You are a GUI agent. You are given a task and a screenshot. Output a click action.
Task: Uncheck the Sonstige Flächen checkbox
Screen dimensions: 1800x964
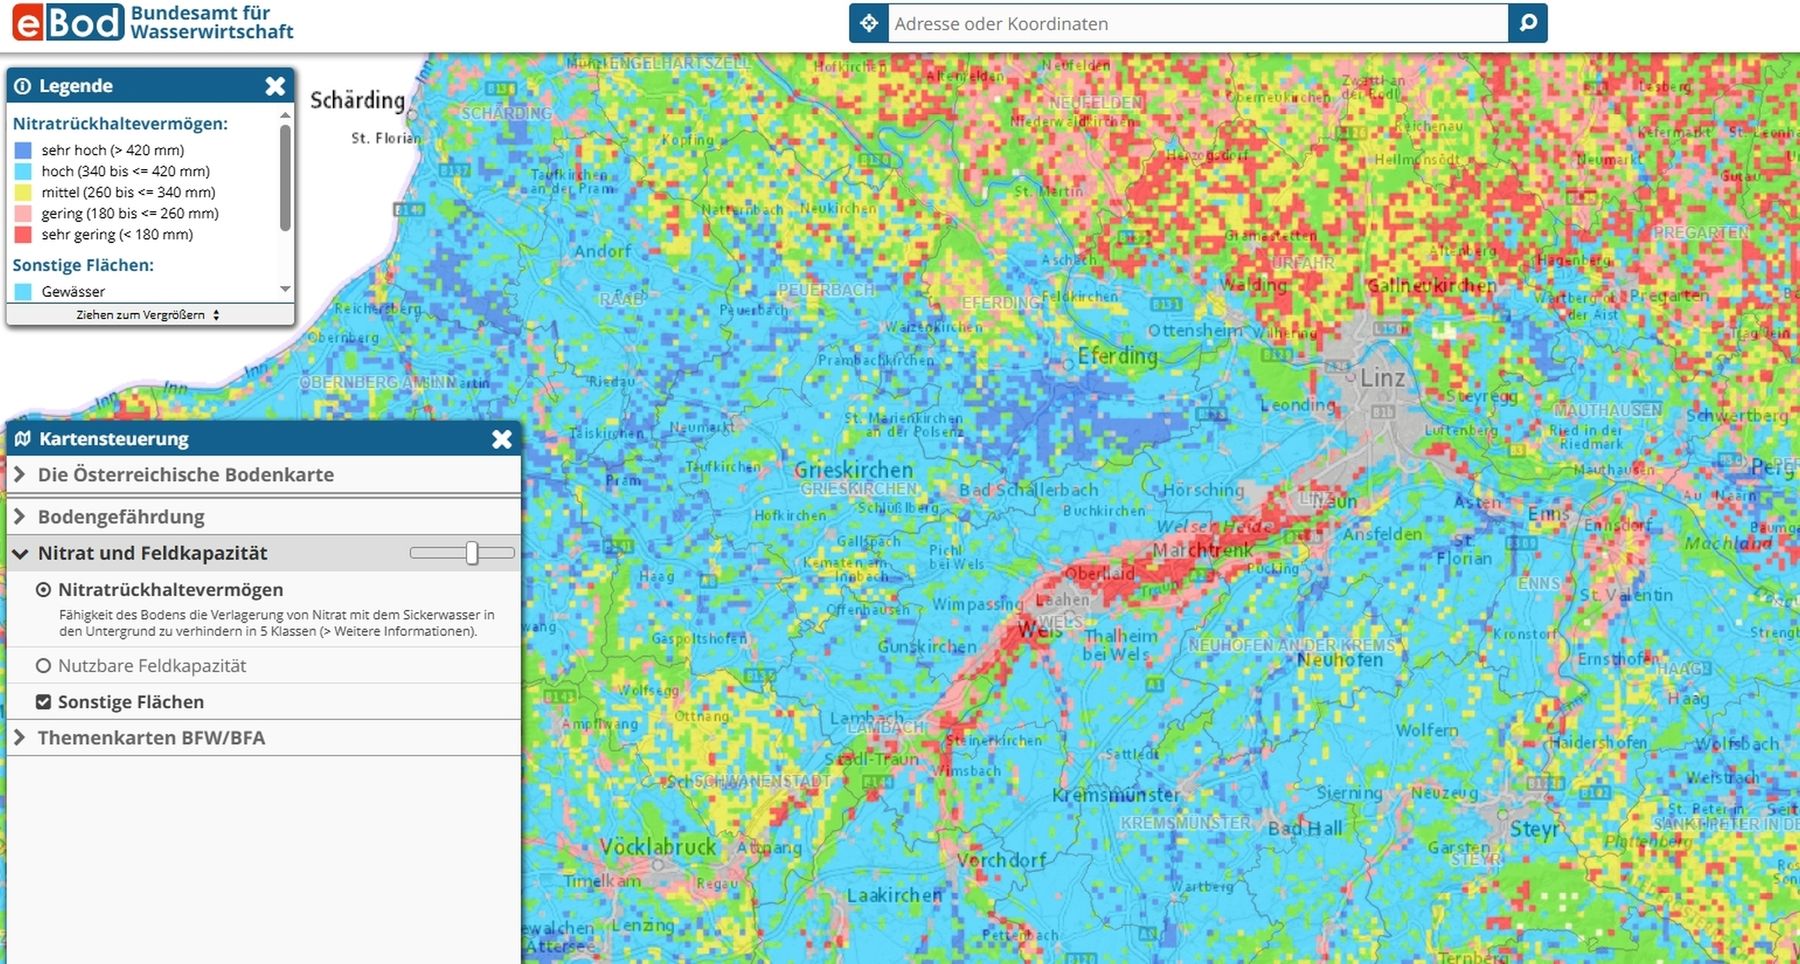(43, 702)
